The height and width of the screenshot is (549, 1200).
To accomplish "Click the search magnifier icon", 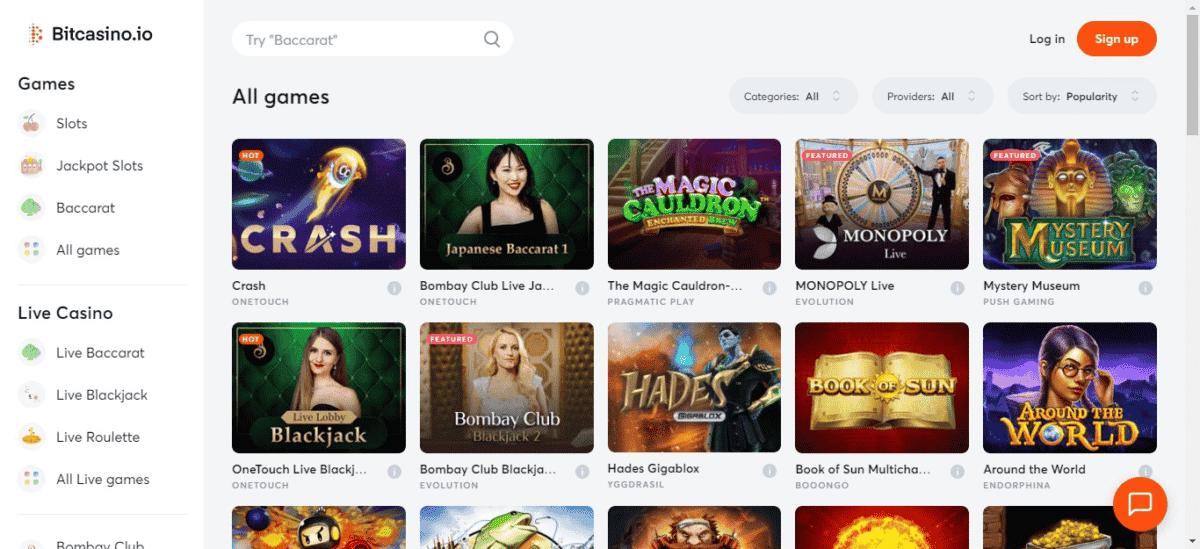I will [491, 40].
